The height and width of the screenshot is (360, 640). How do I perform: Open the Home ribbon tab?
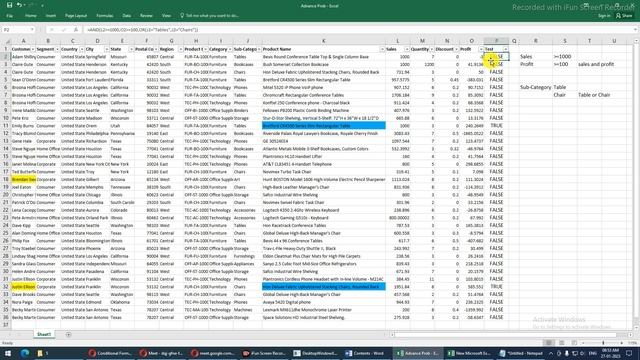pyautogui.click(x=31, y=16)
